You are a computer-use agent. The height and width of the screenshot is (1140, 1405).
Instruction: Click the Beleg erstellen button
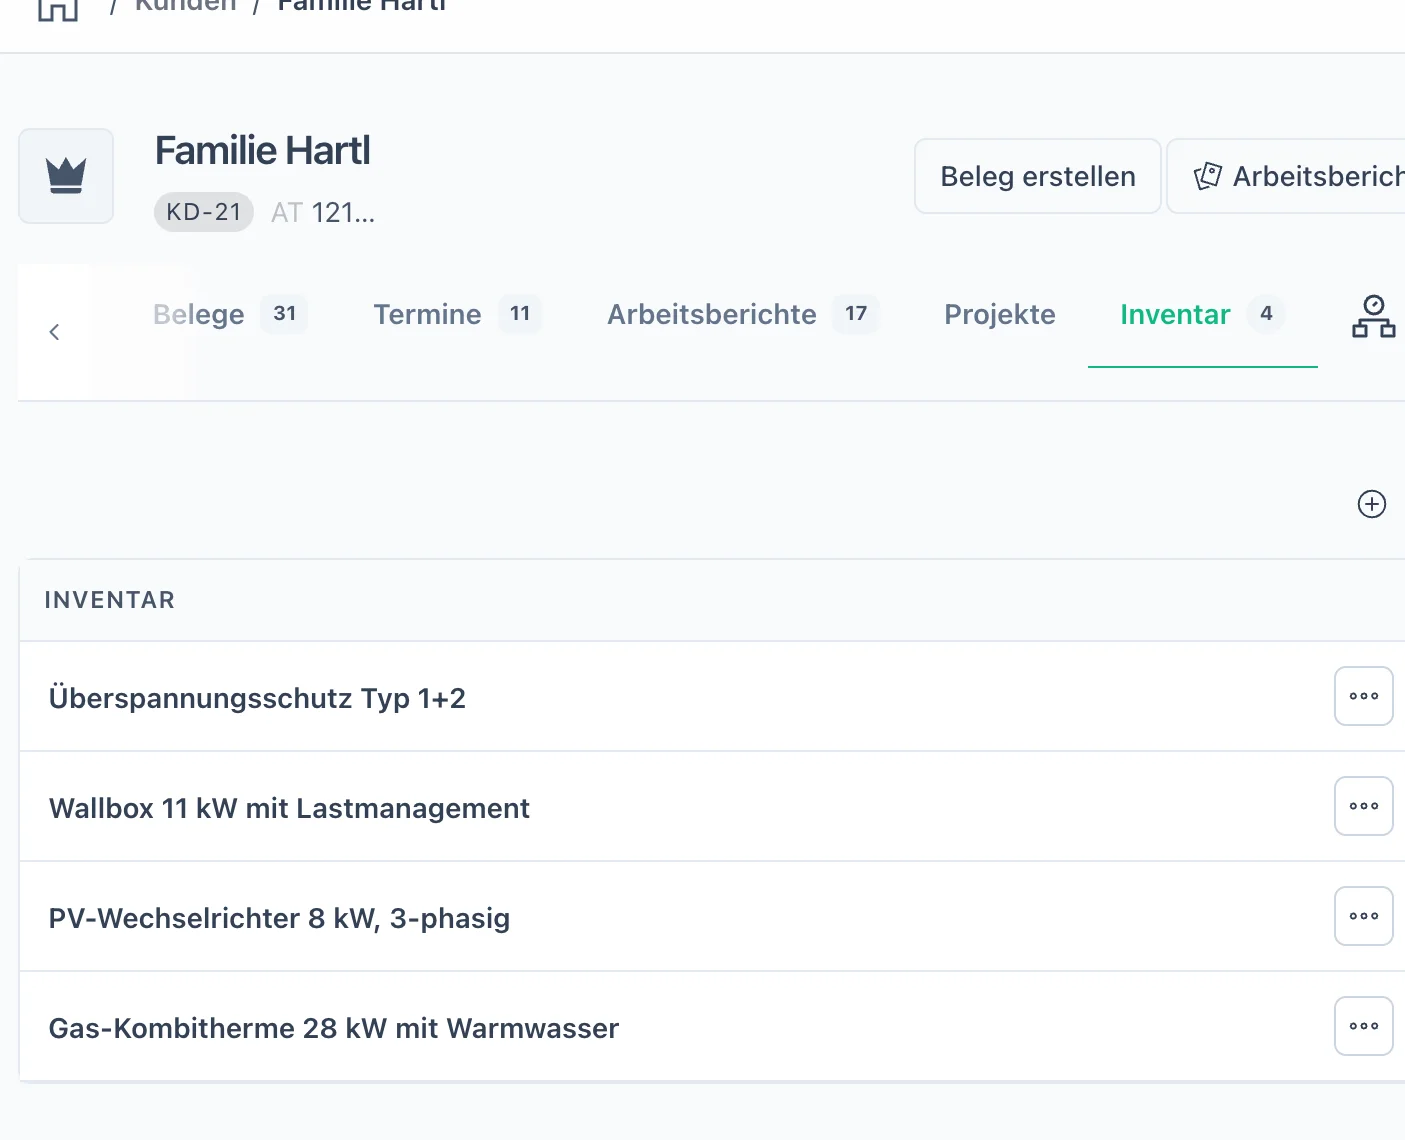click(x=1038, y=176)
